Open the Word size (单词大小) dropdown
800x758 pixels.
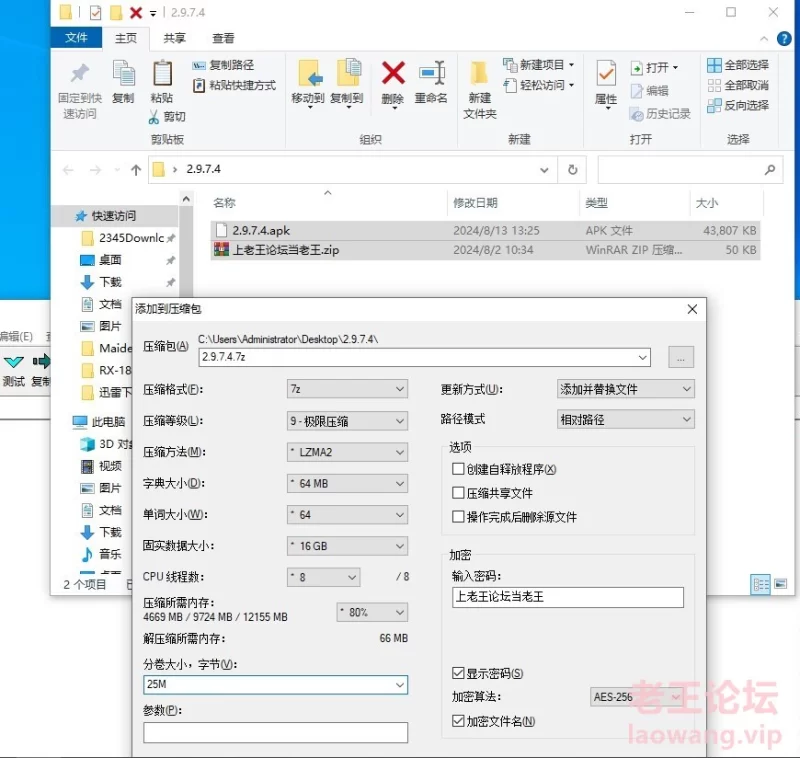[347, 515]
